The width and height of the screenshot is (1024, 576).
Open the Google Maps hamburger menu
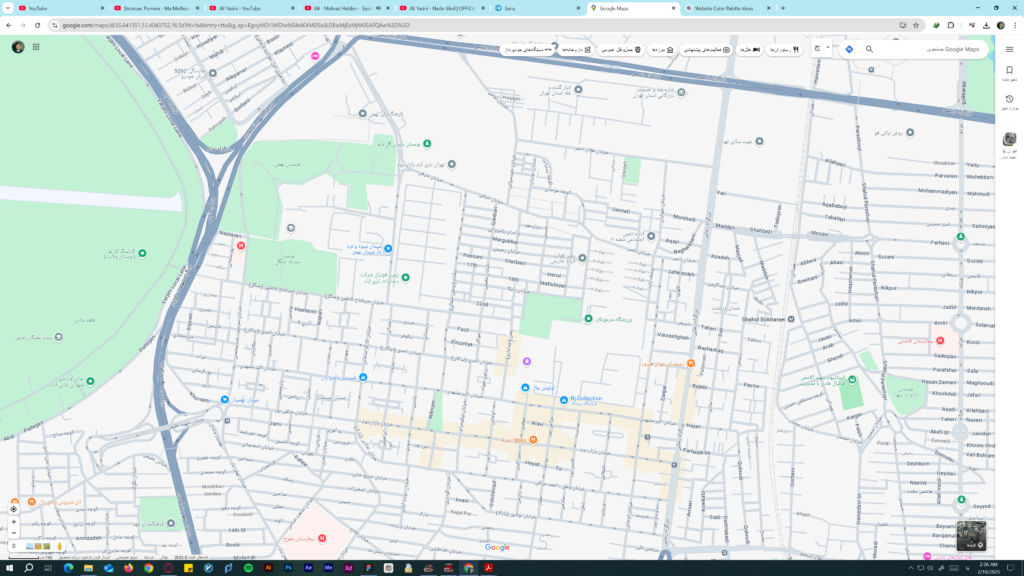(1009, 49)
